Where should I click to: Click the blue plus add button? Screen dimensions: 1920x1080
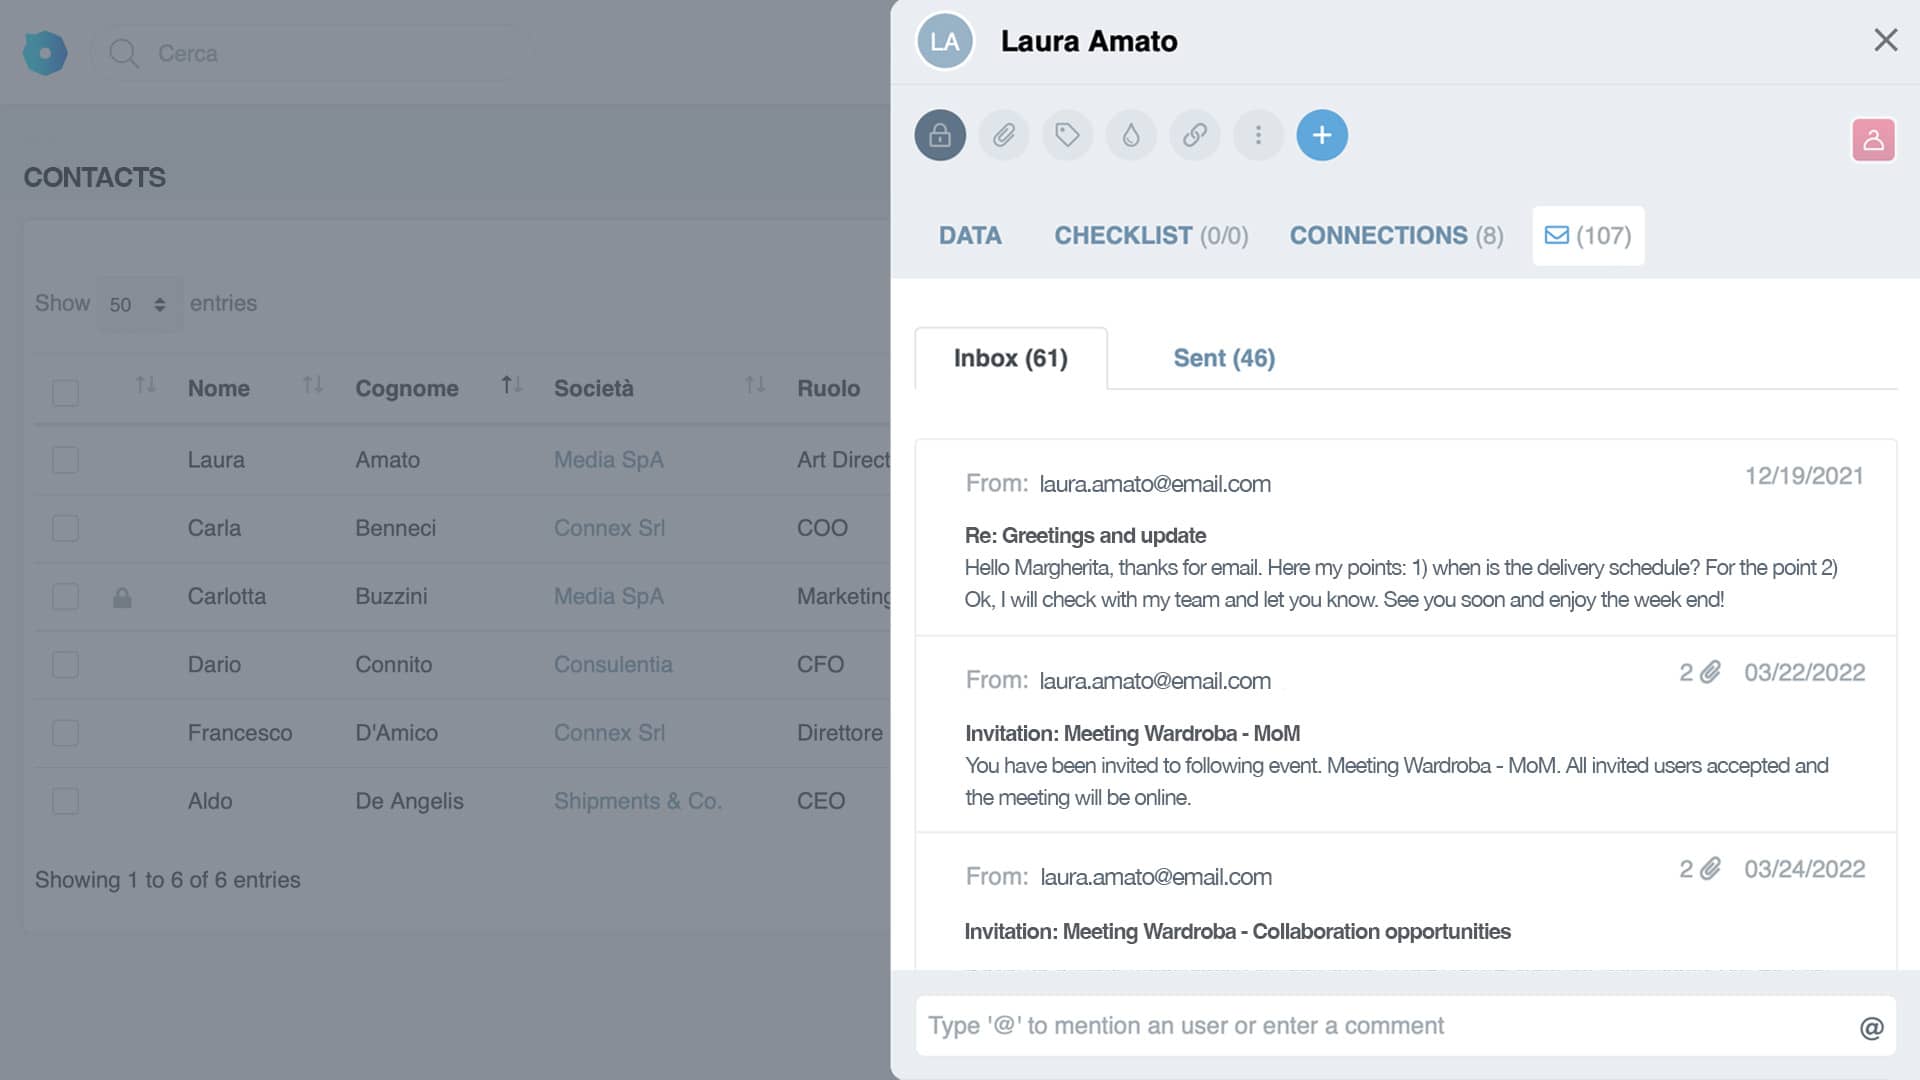pyautogui.click(x=1322, y=135)
